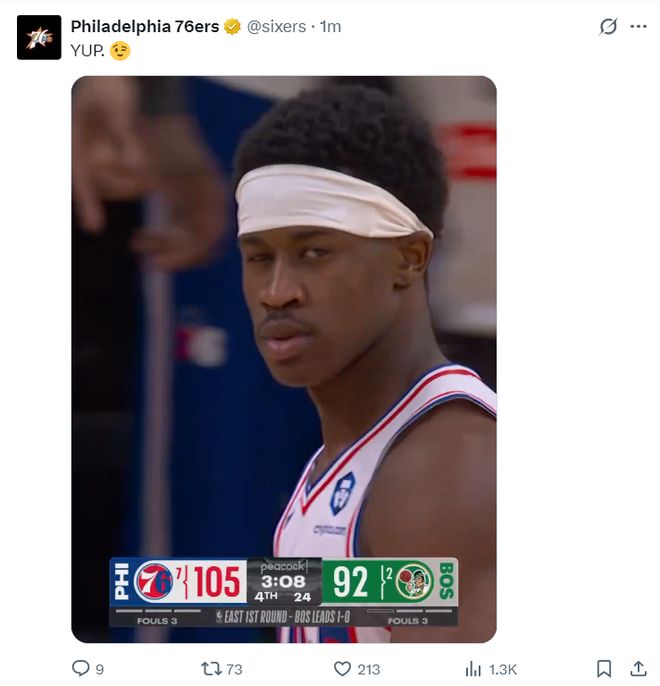Bookmark this post
The height and width of the screenshot is (686, 660).
pos(604,668)
